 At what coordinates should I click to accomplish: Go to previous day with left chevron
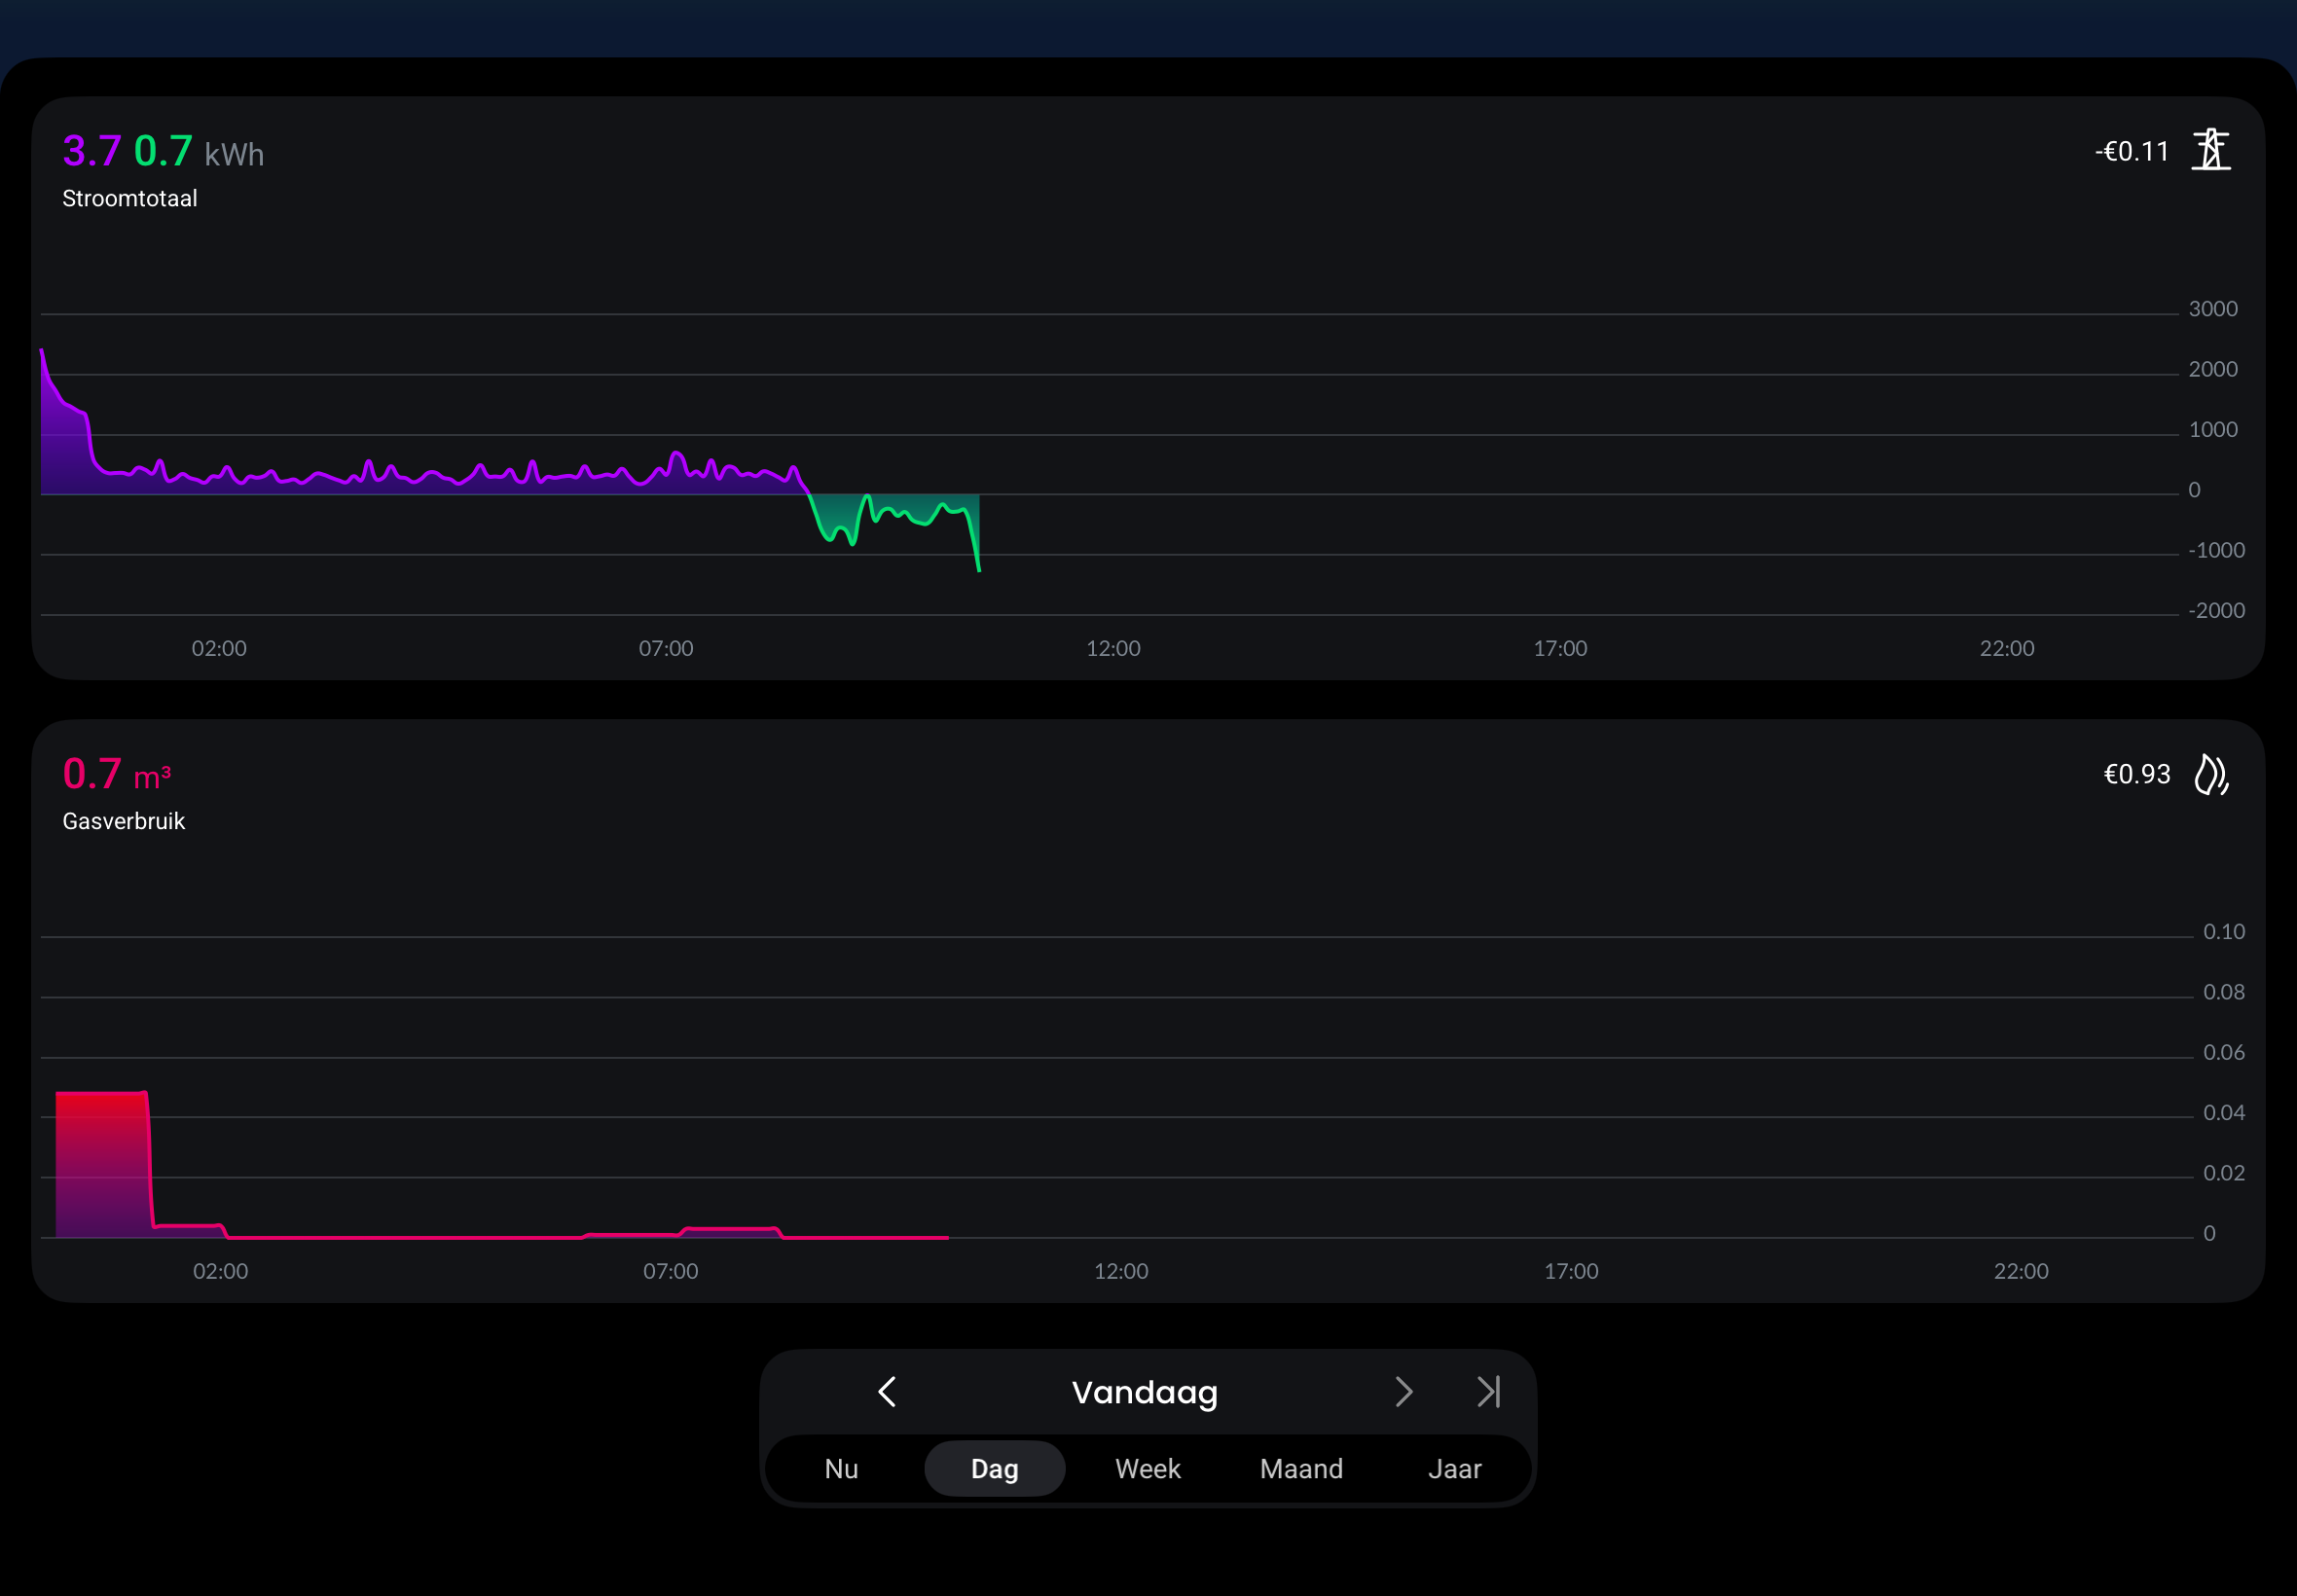pyautogui.click(x=887, y=1391)
